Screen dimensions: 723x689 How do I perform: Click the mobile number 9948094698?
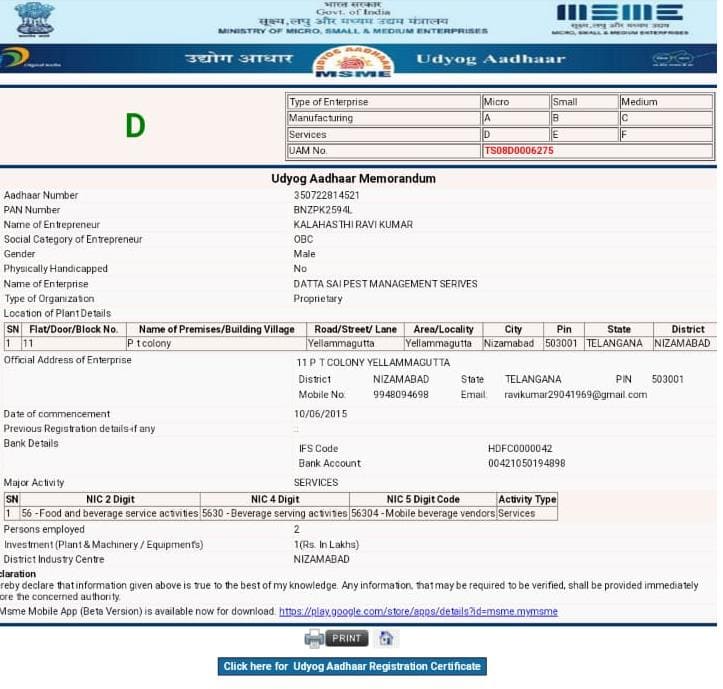(x=400, y=395)
